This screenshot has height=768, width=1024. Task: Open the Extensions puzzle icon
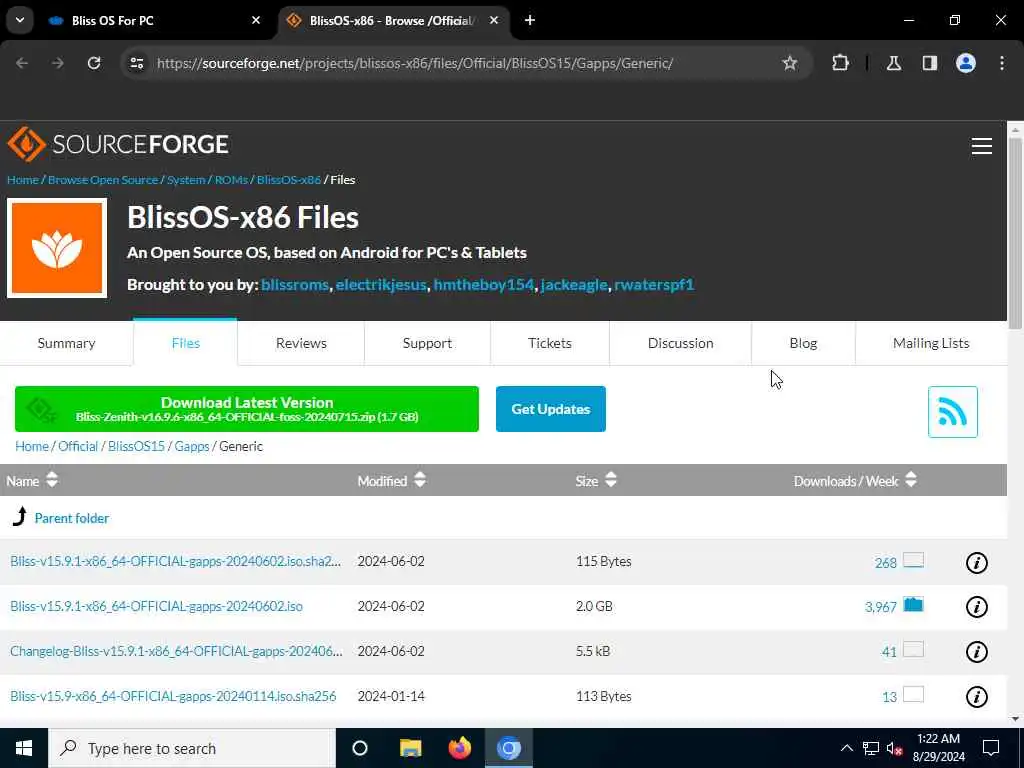(x=840, y=63)
